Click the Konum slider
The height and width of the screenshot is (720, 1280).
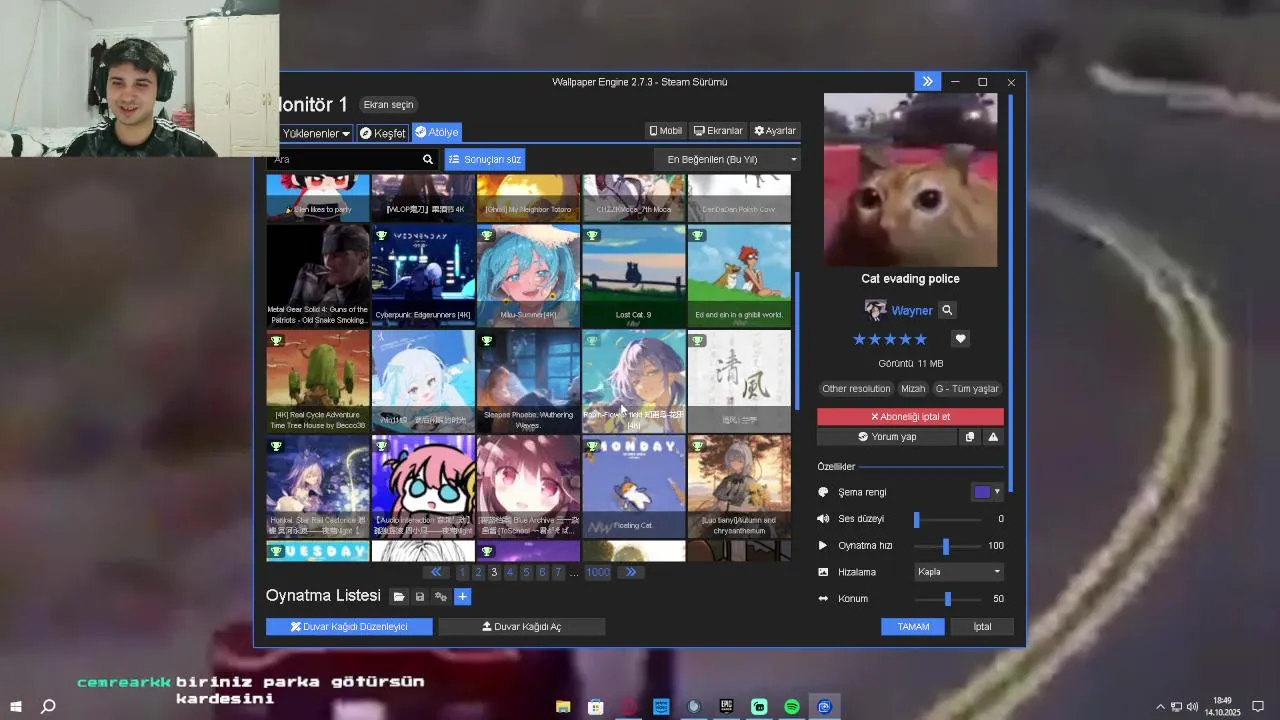[x=947, y=599]
